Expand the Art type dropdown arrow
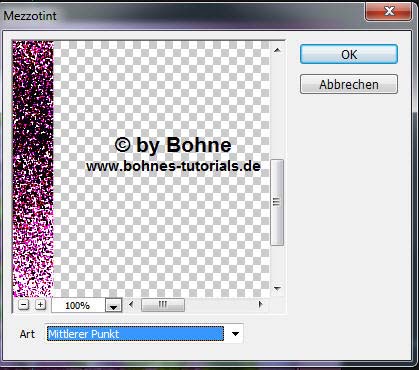This screenshot has width=419, height=370. pos(235,334)
